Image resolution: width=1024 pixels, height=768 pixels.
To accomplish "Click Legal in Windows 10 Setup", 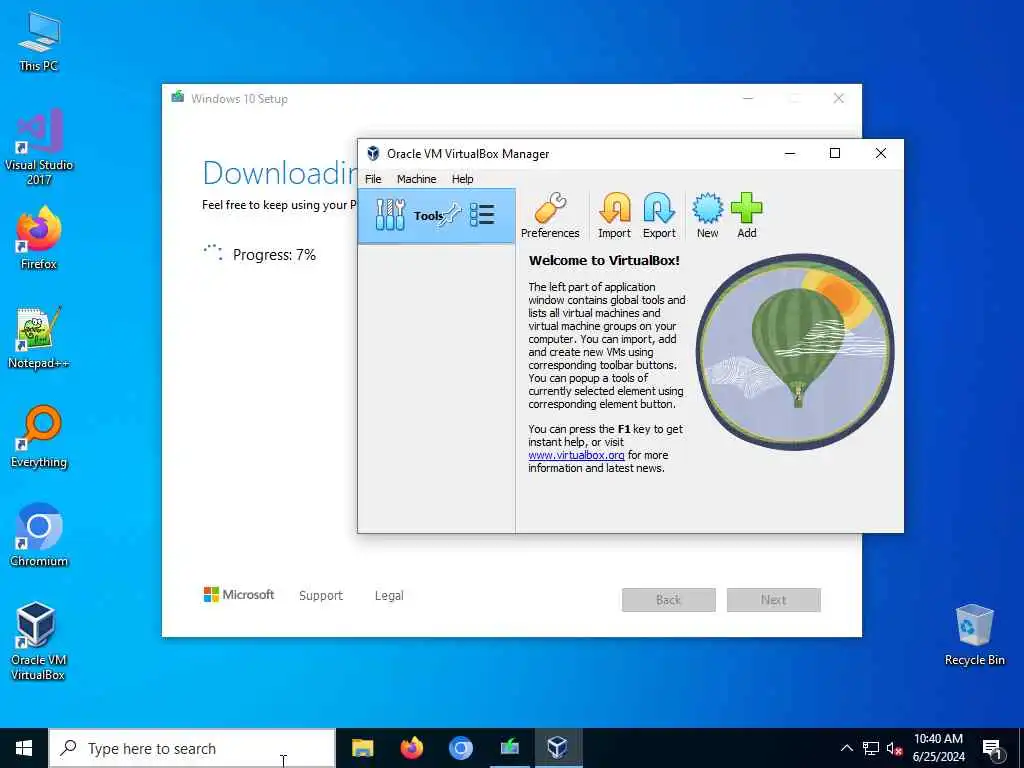I will (389, 596).
